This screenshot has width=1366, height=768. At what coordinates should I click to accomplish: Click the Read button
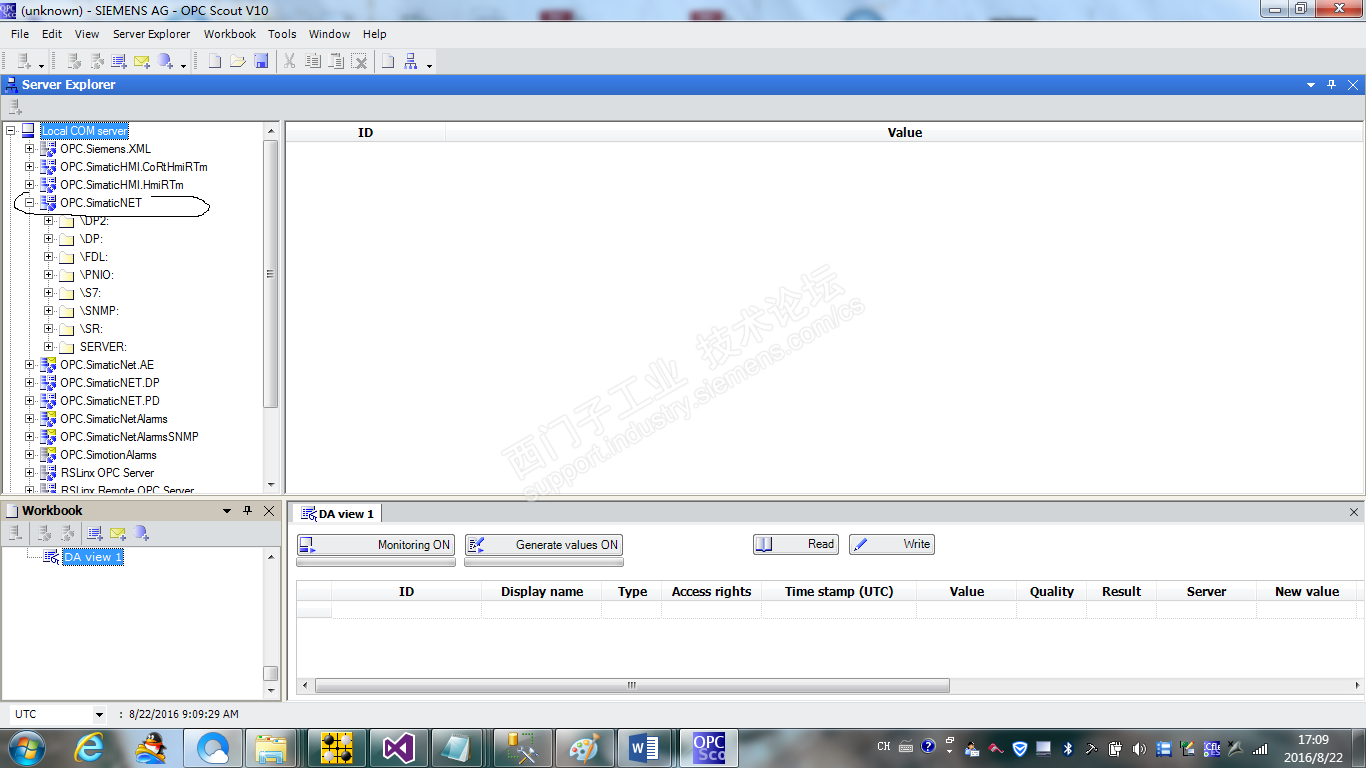[796, 544]
